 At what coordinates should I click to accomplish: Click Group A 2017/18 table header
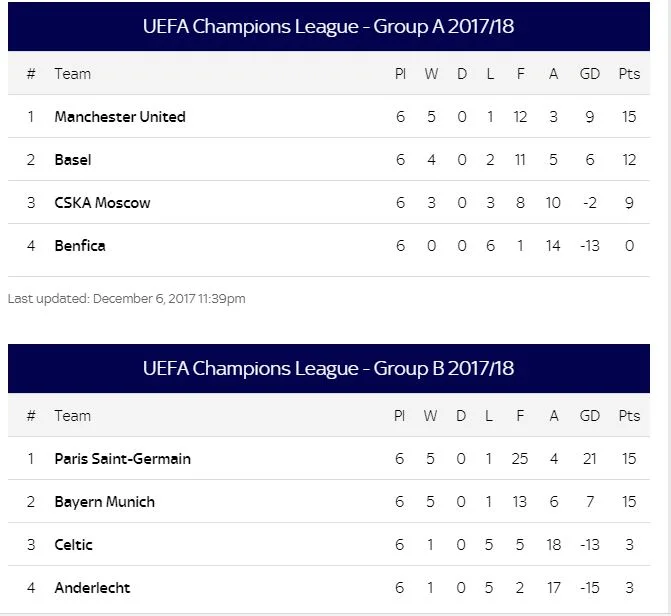coord(328,27)
